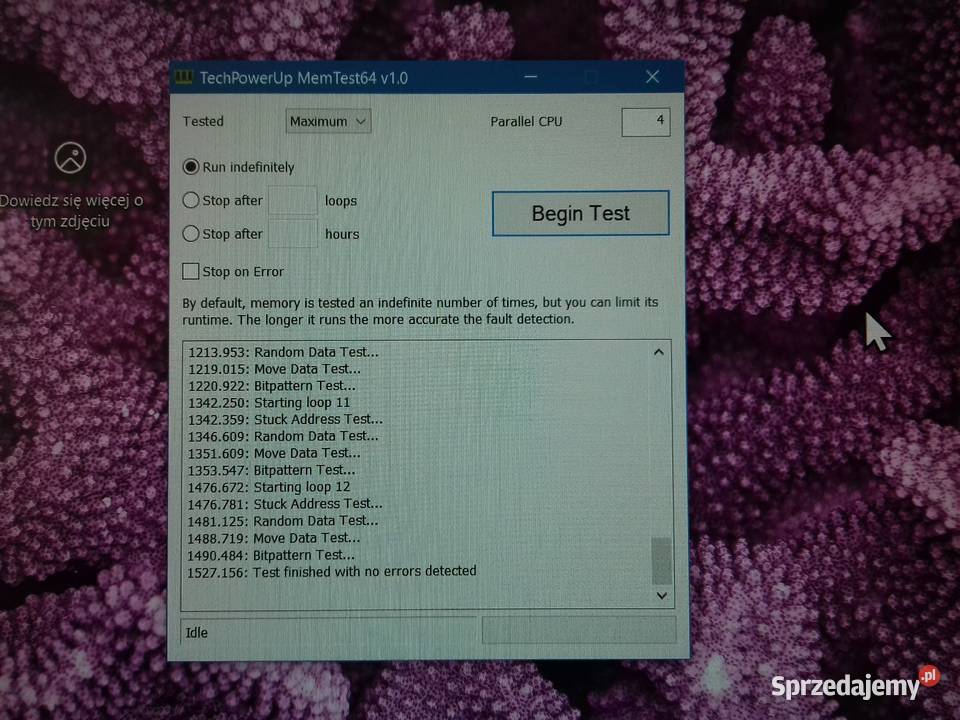Click the progress bar in the status bar
960x720 pixels.
tap(578, 630)
